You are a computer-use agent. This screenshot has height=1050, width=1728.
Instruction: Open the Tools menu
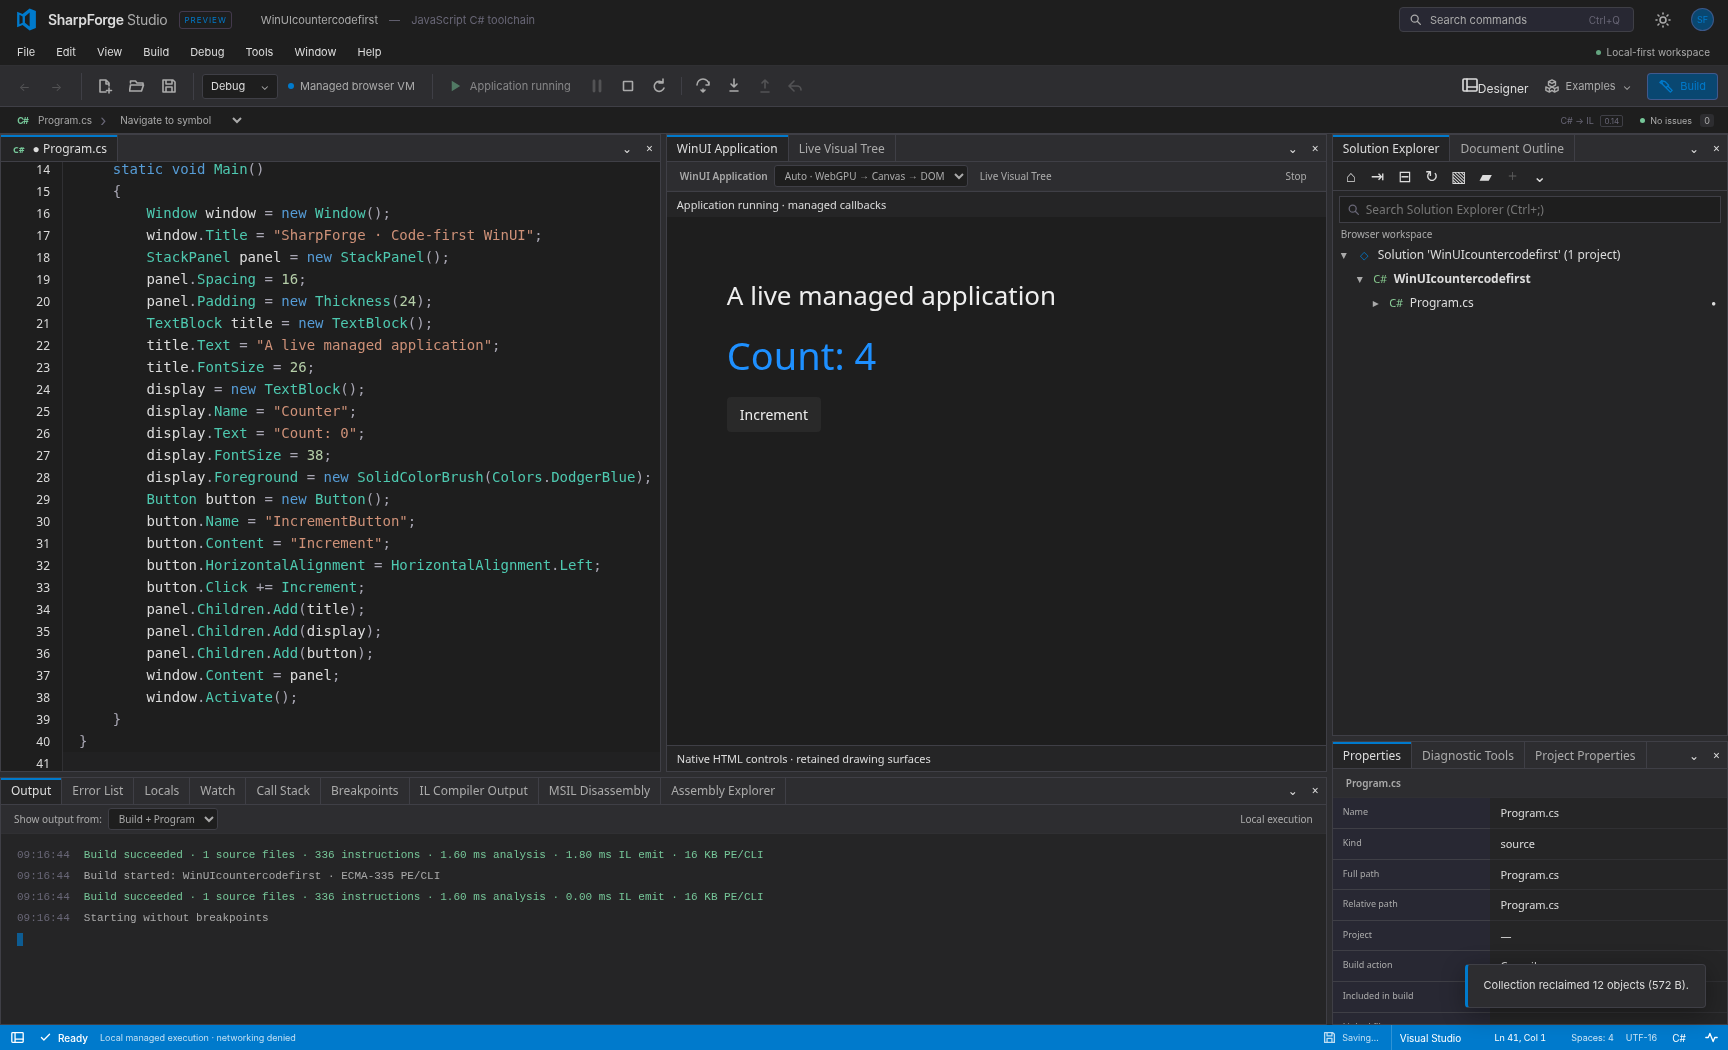coord(259,52)
